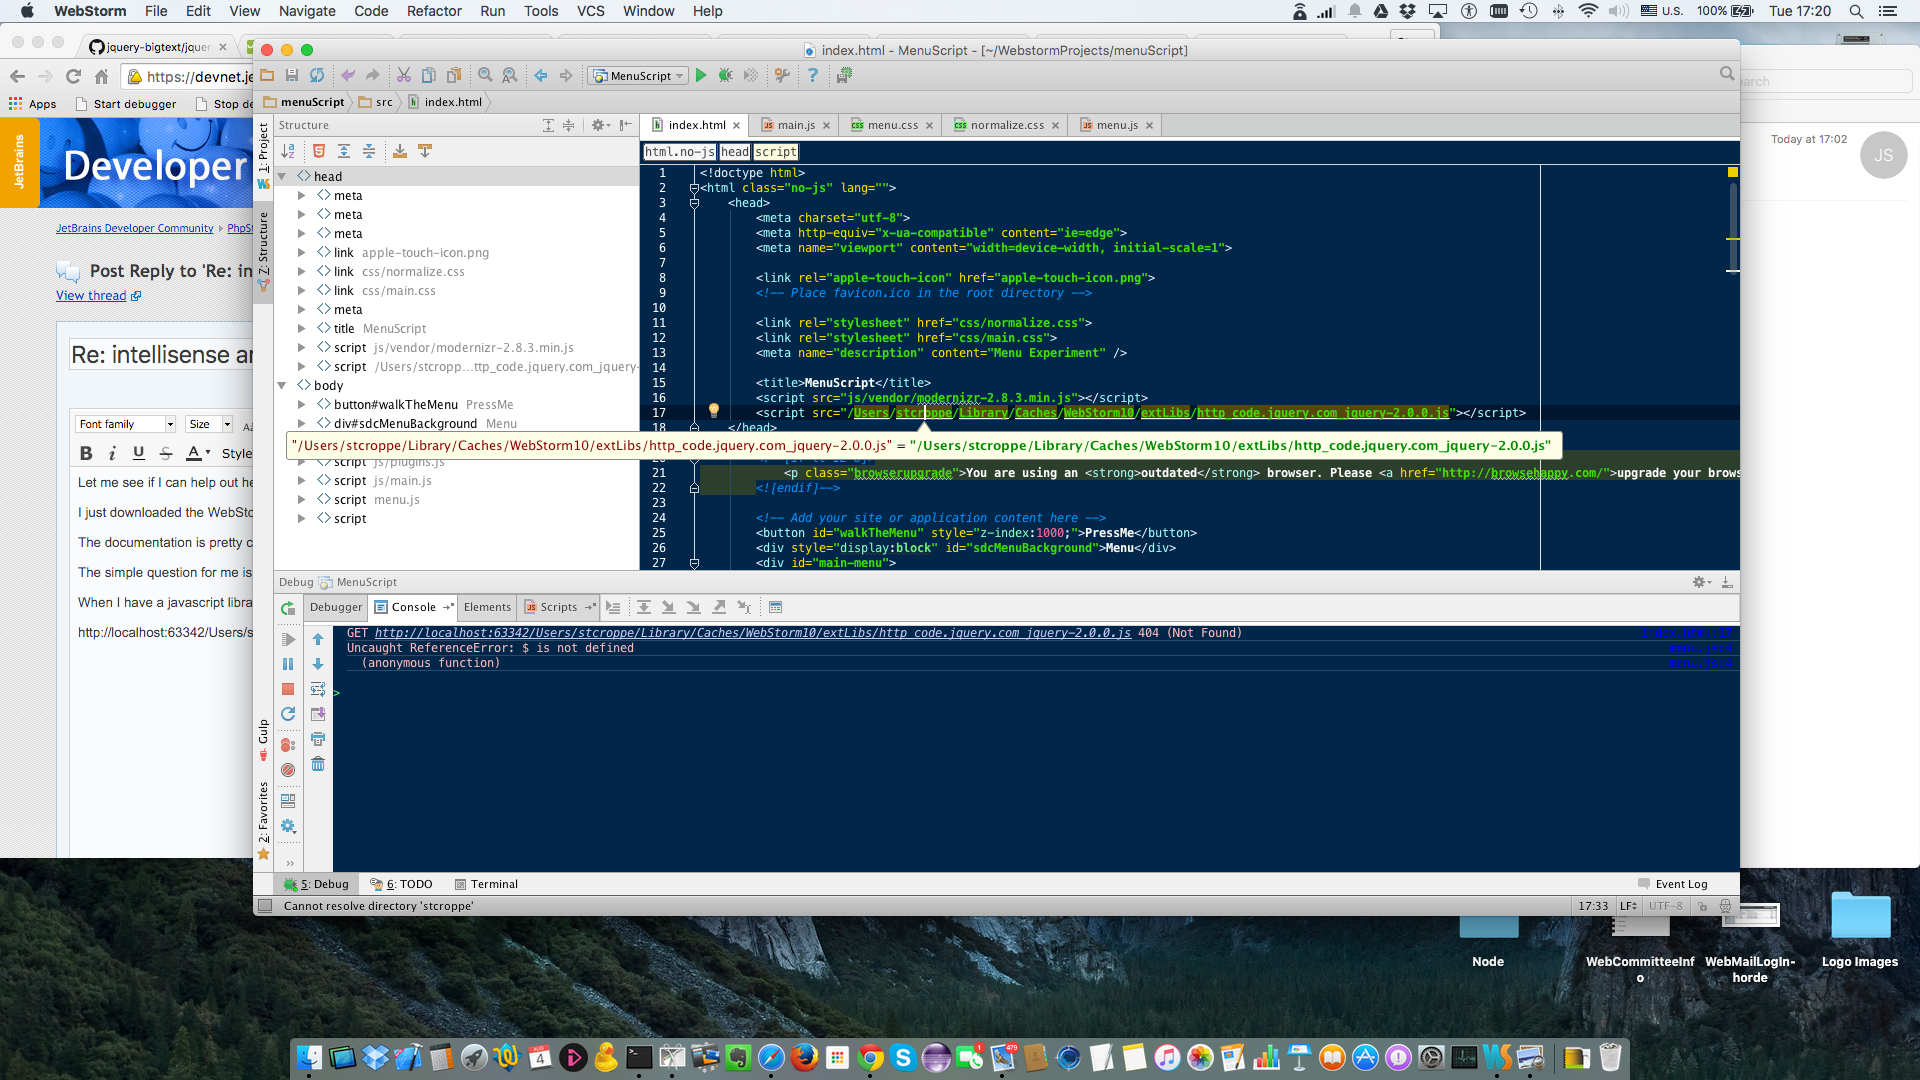
Task: Open the MenuScript run configuration dropdown
Action: click(x=638, y=76)
